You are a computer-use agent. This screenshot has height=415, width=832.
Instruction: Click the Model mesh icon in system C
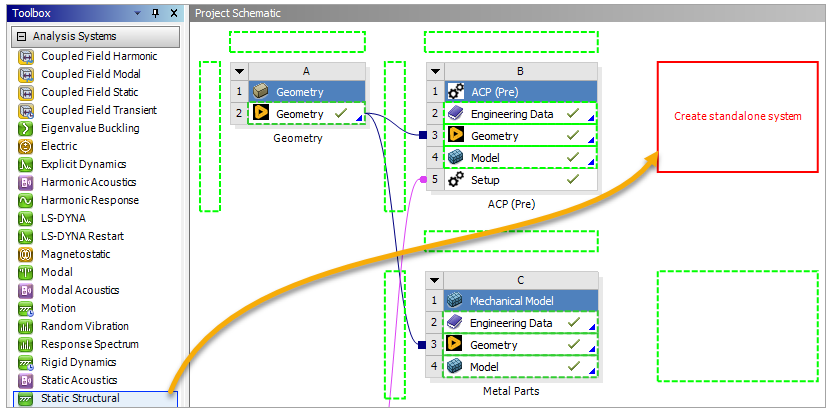(454, 367)
